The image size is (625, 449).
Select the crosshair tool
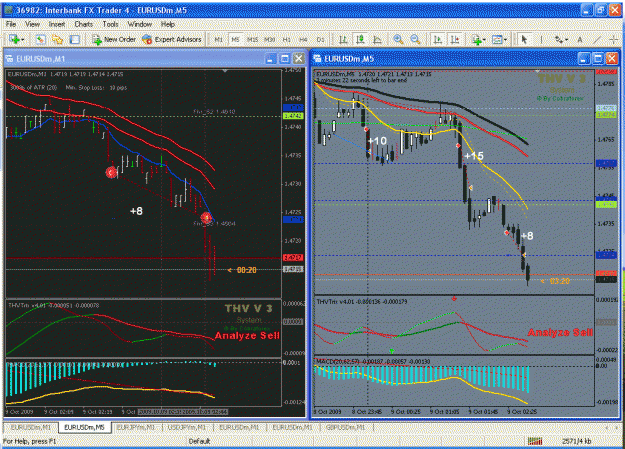614,39
